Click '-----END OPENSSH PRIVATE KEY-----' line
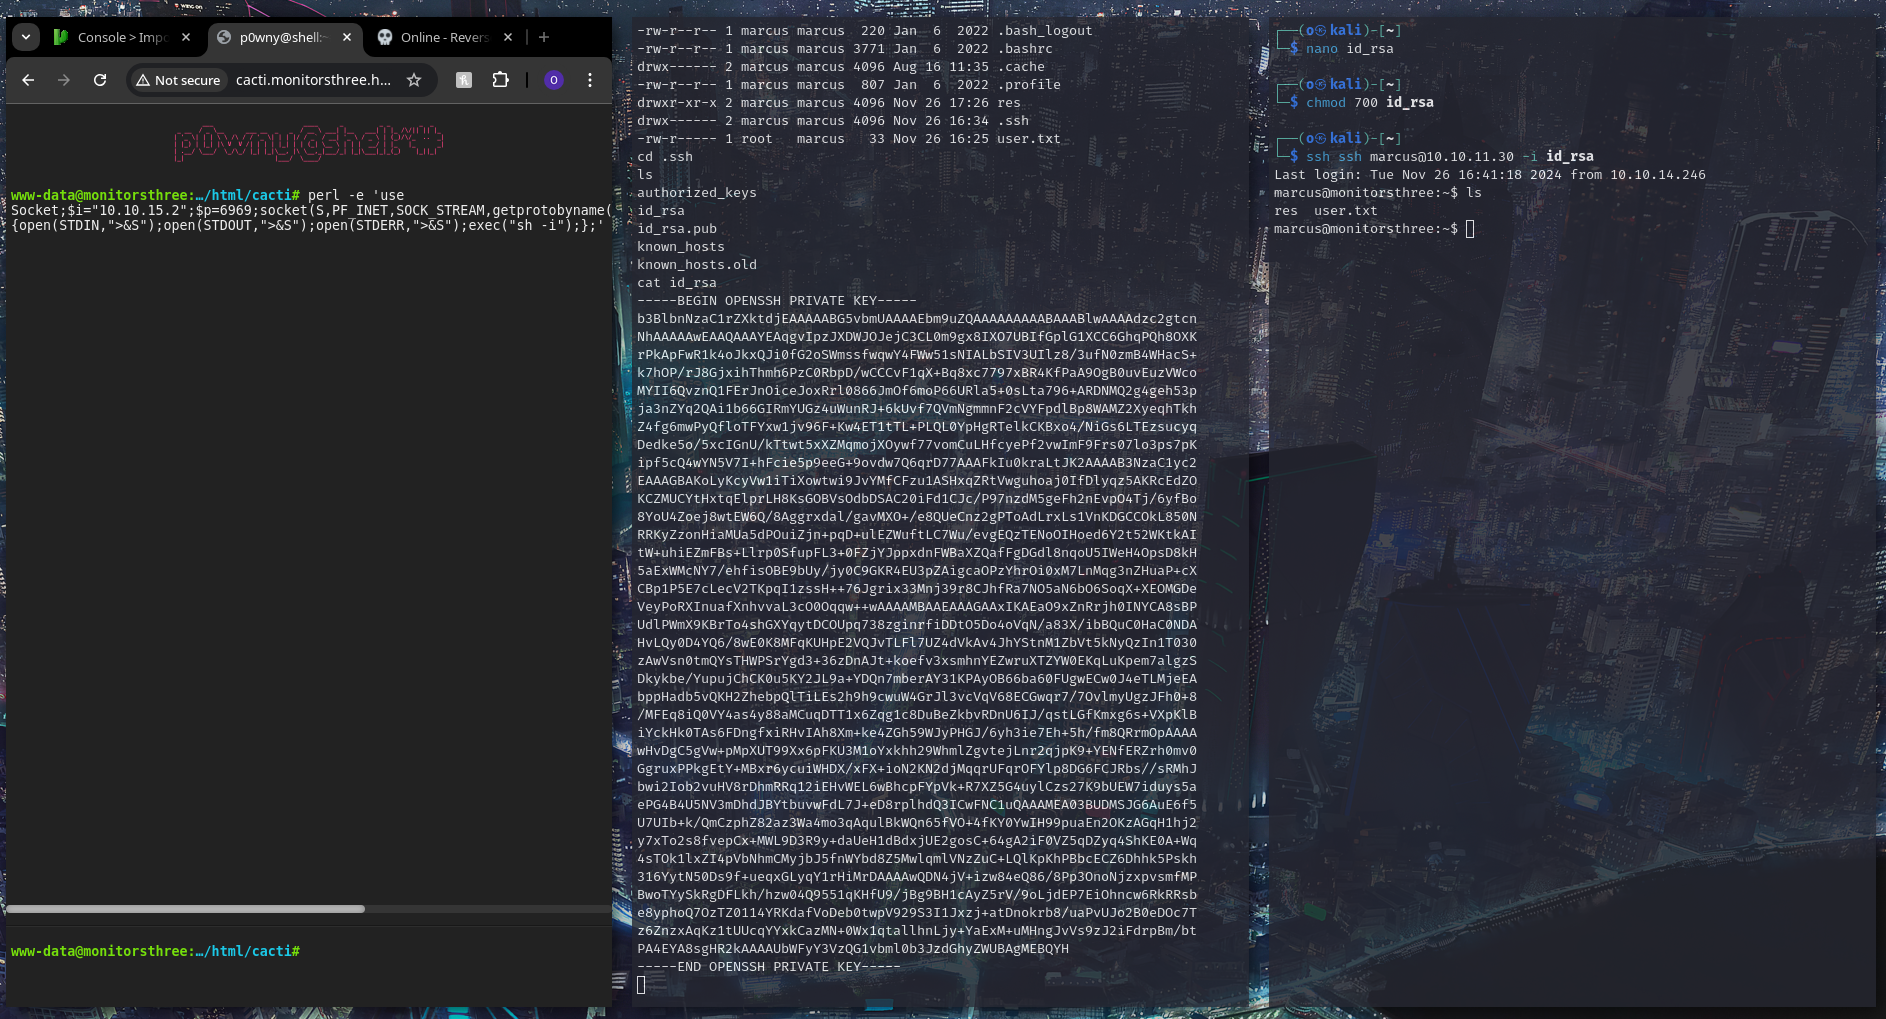The image size is (1886, 1019). [x=769, y=967]
